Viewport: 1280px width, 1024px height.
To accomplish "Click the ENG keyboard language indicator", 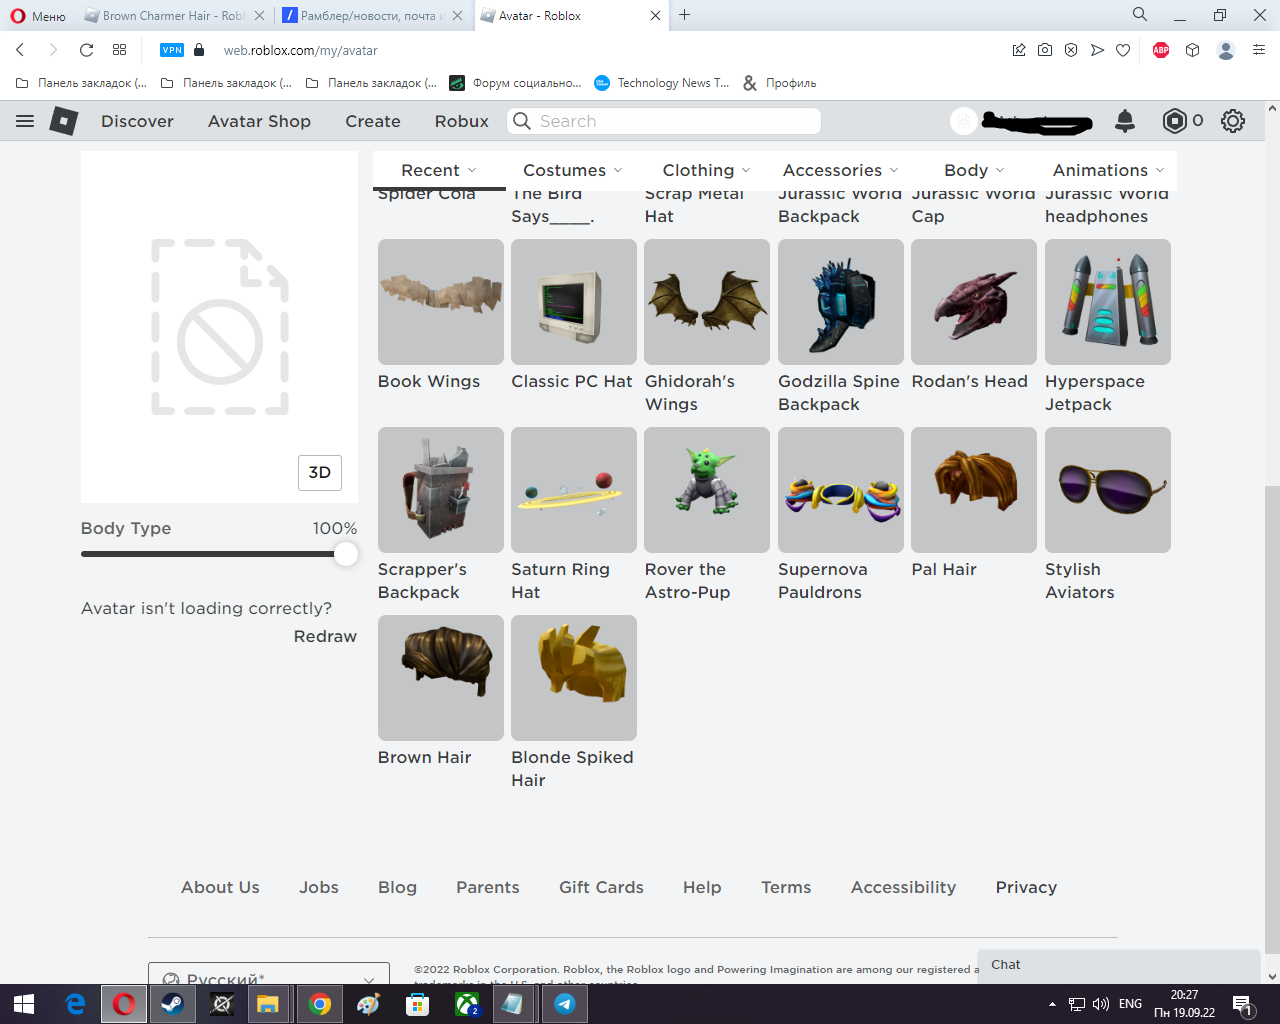I will 1130,1004.
